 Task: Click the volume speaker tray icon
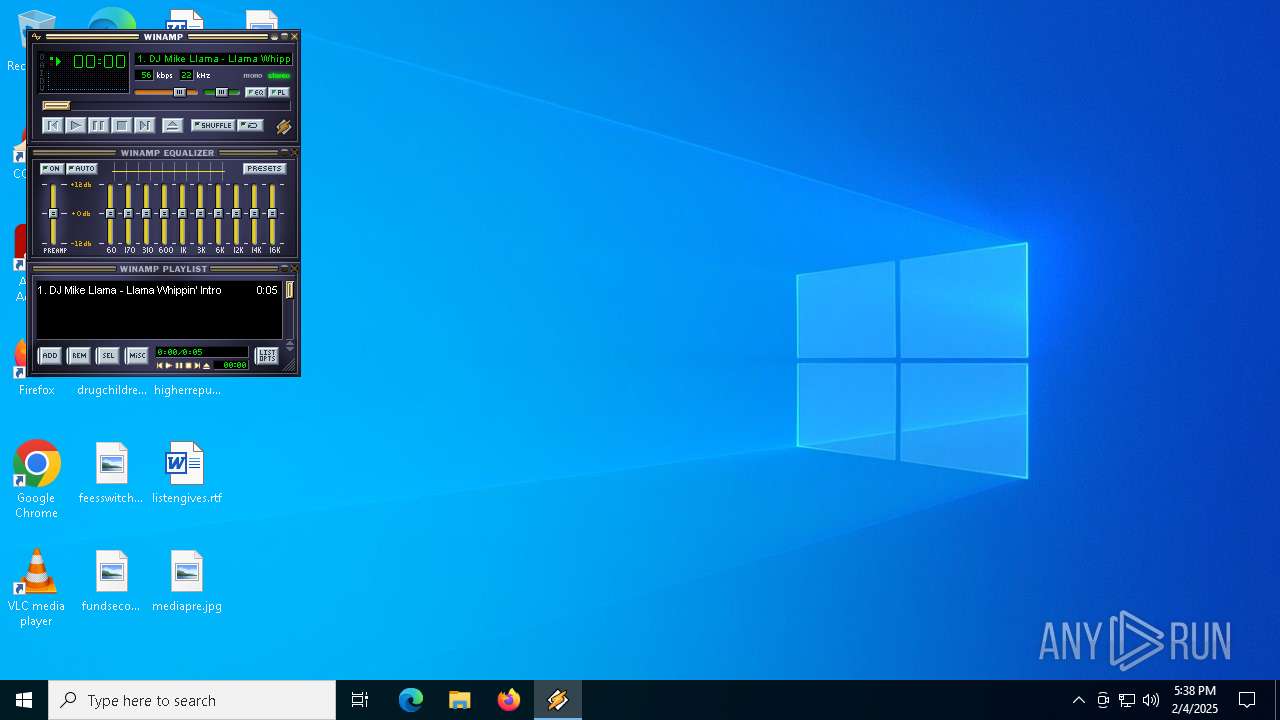point(1151,700)
